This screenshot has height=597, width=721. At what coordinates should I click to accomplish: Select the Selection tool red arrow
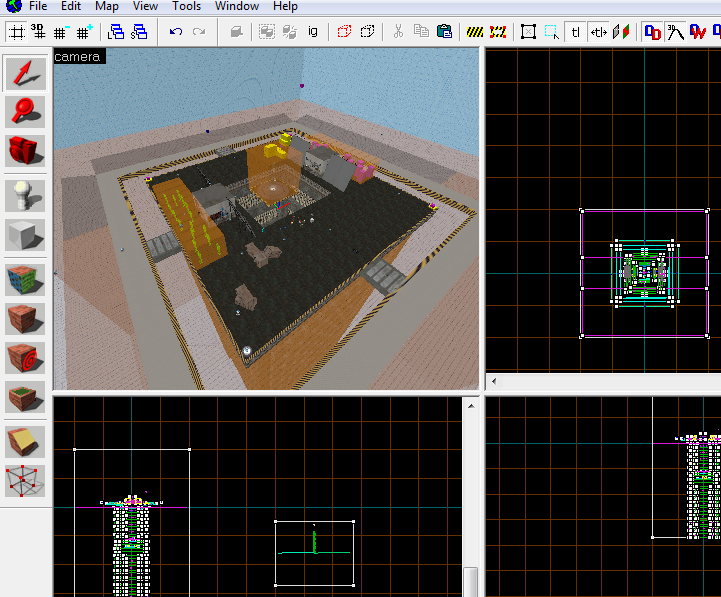click(x=24, y=72)
